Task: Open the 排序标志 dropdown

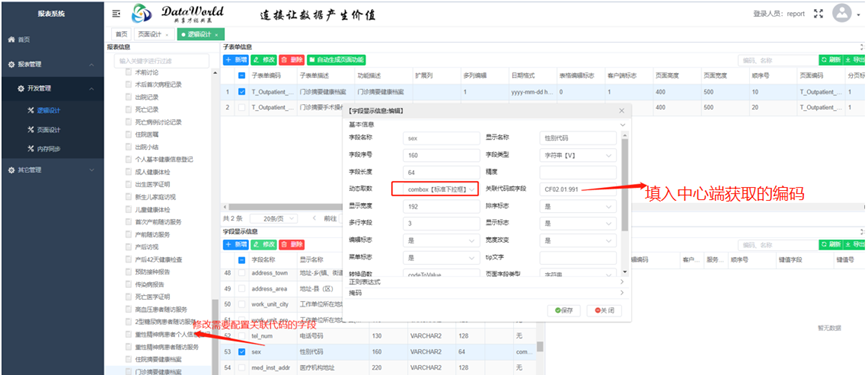Action: 577,207
